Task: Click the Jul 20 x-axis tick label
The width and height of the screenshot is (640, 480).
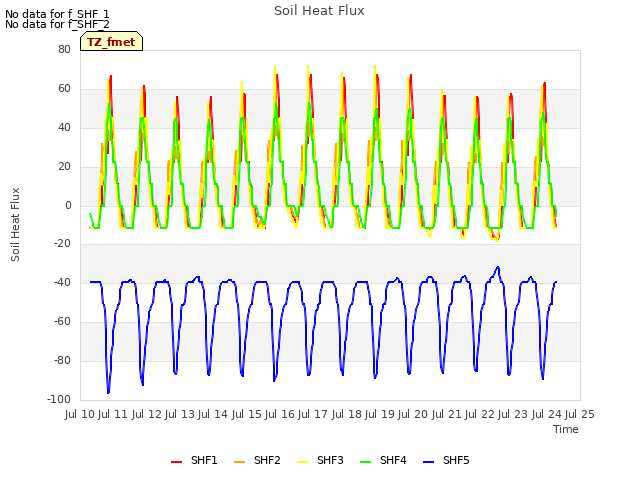Action: click(413, 414)
